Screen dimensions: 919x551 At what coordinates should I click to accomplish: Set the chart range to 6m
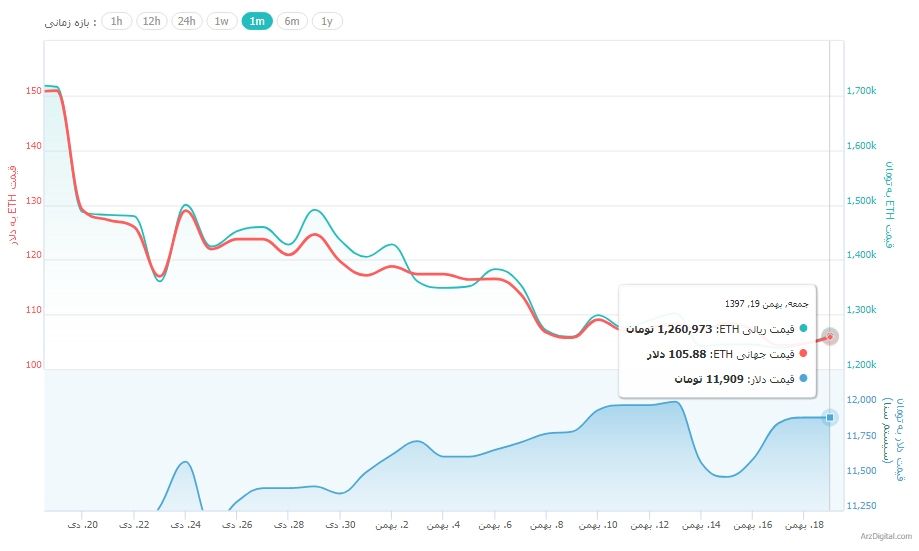coord(292,21)
